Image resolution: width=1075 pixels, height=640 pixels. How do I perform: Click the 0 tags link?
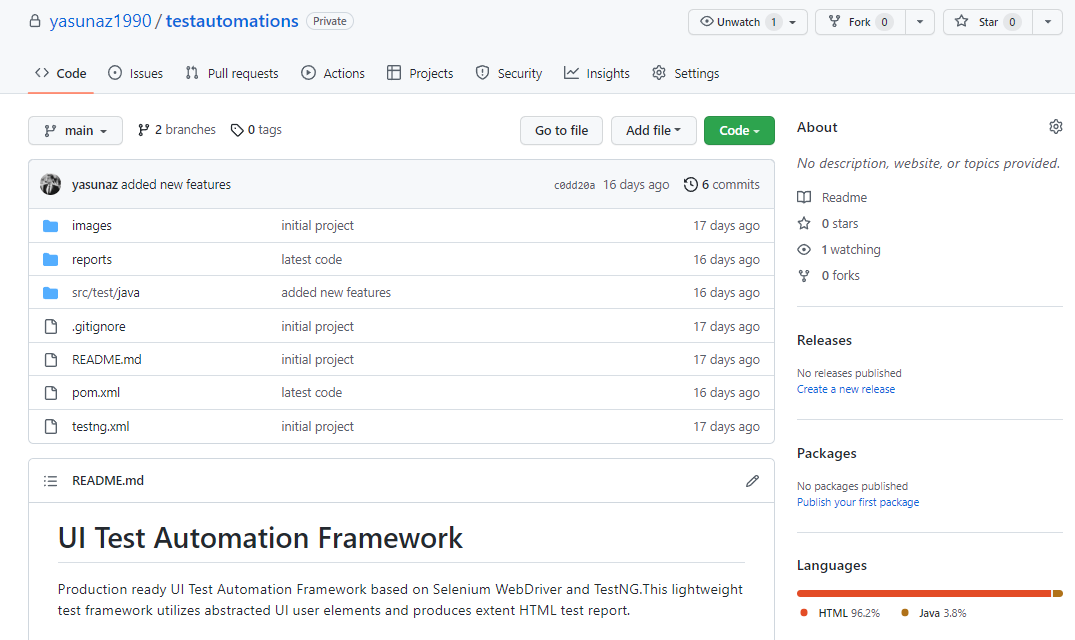[256, 130]
